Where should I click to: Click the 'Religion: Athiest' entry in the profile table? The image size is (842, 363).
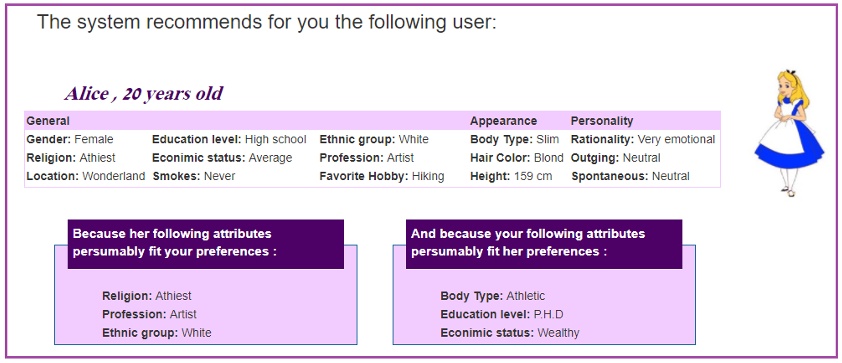(70, 158)
